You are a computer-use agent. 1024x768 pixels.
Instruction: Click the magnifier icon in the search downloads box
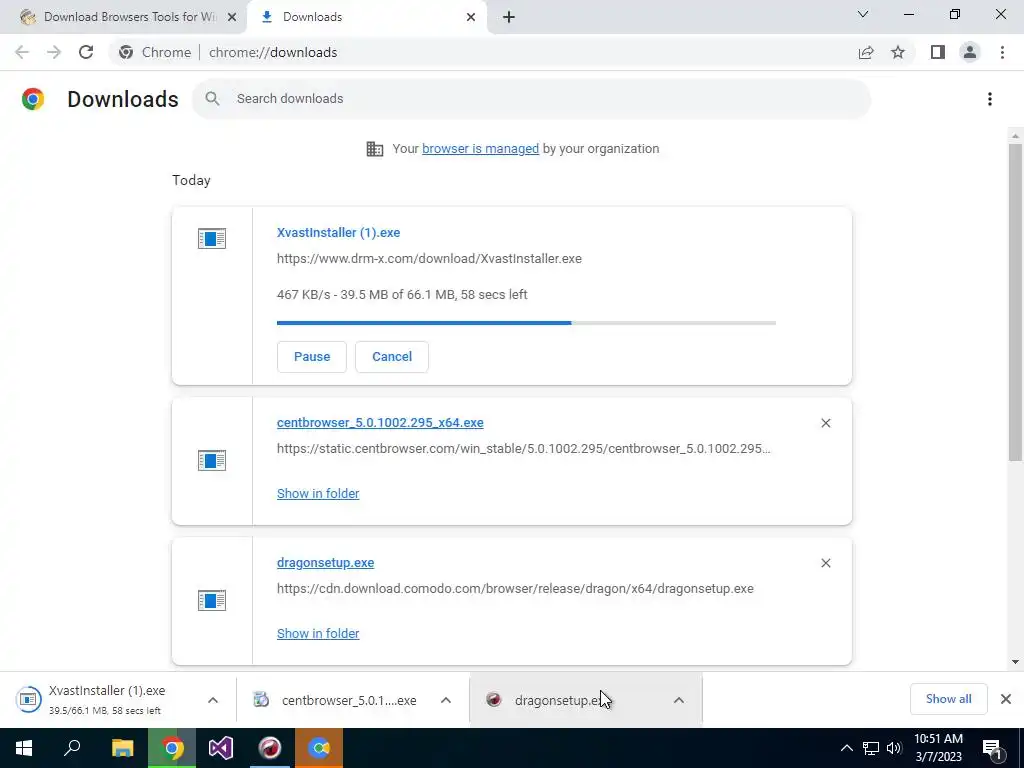212,99
